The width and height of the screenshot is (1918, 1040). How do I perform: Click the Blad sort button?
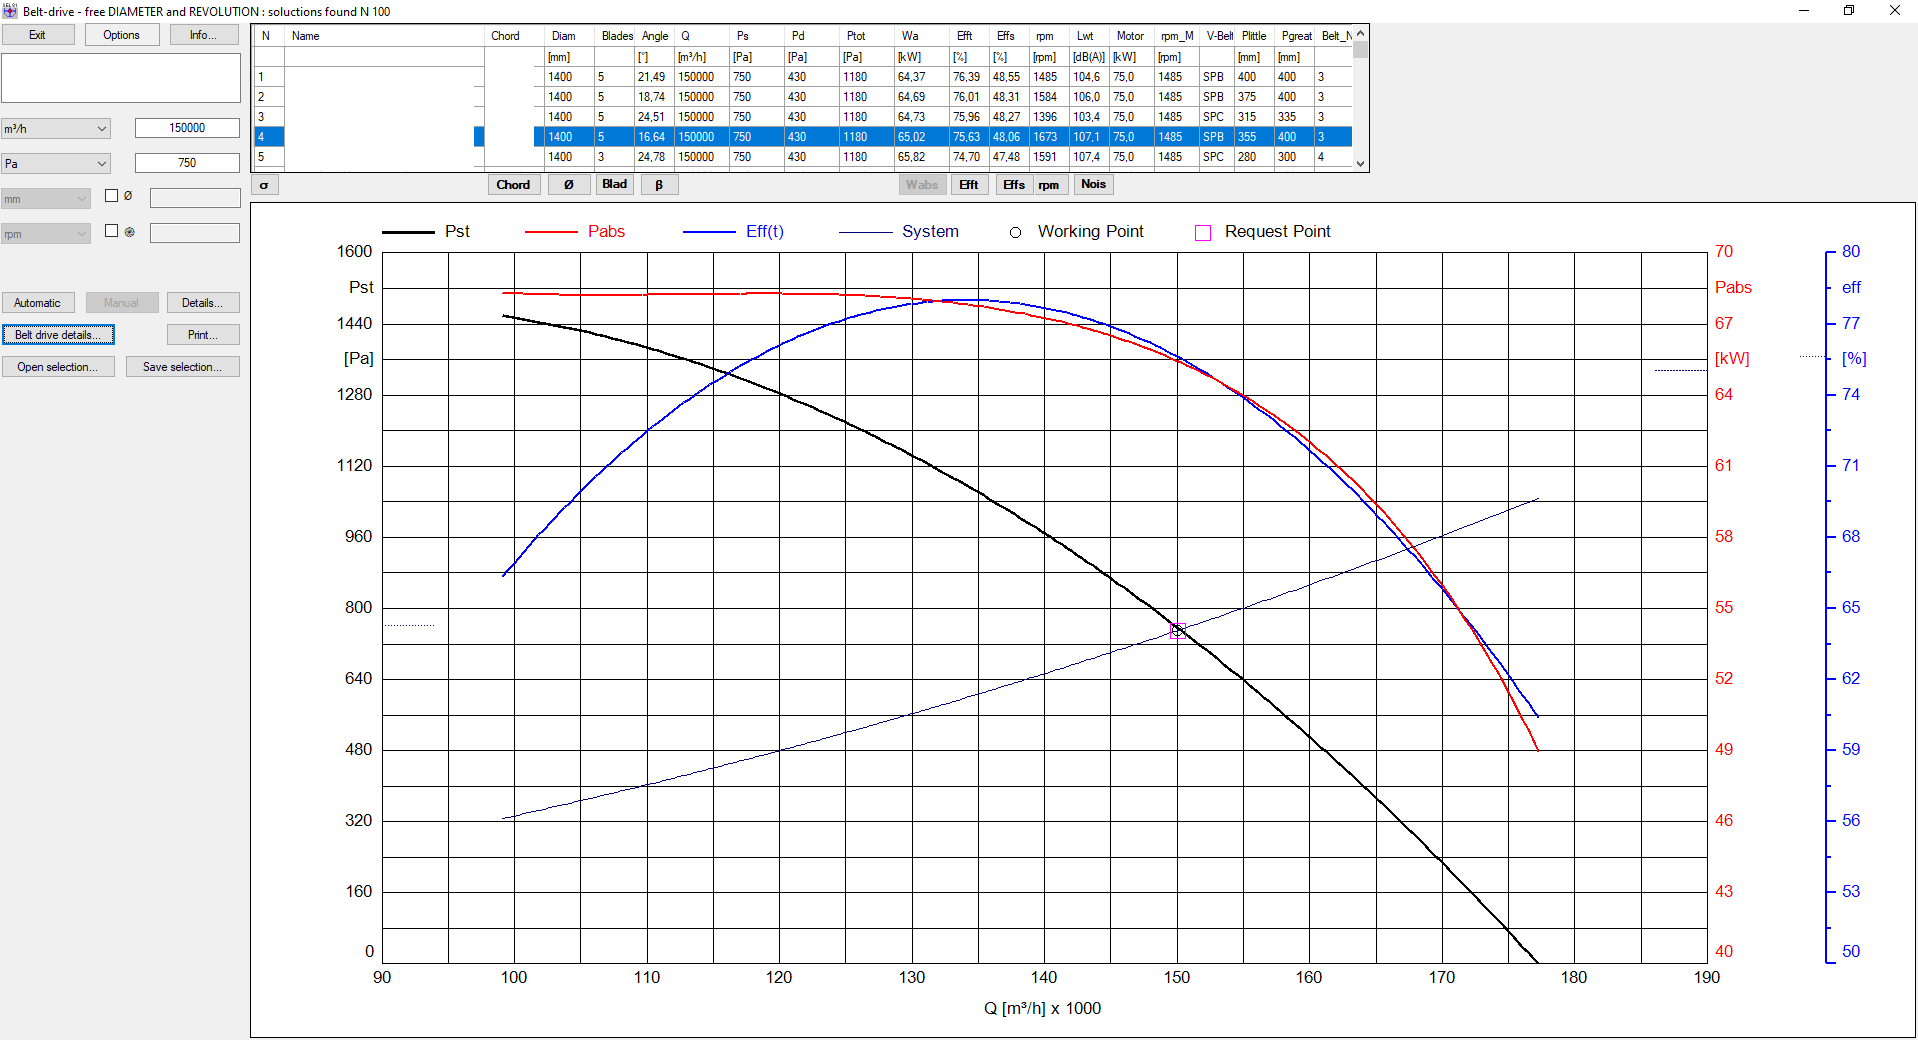(614, 185)
